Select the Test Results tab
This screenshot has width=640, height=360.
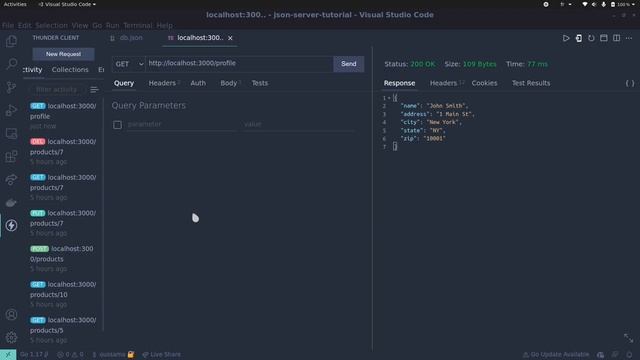coord(531,83)
